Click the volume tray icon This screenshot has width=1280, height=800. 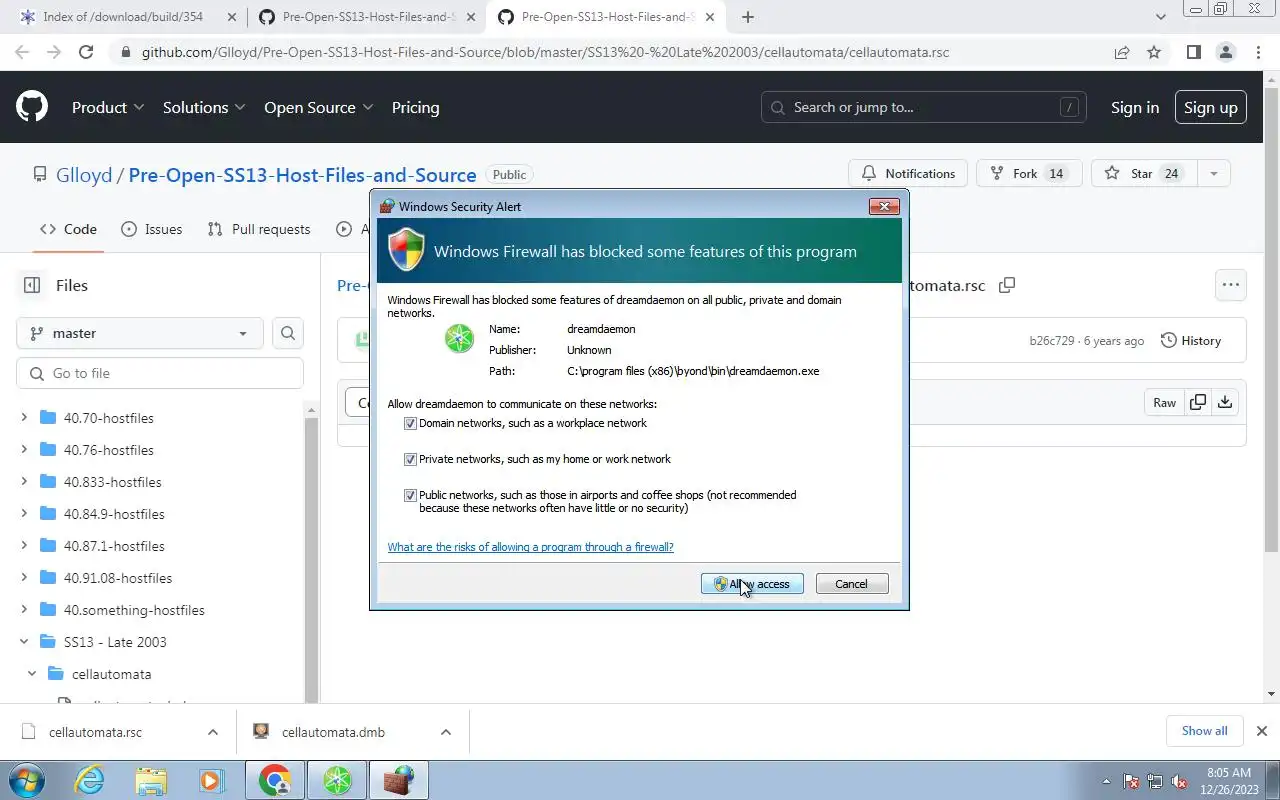pyautogui.click(x=1180, y=781)
